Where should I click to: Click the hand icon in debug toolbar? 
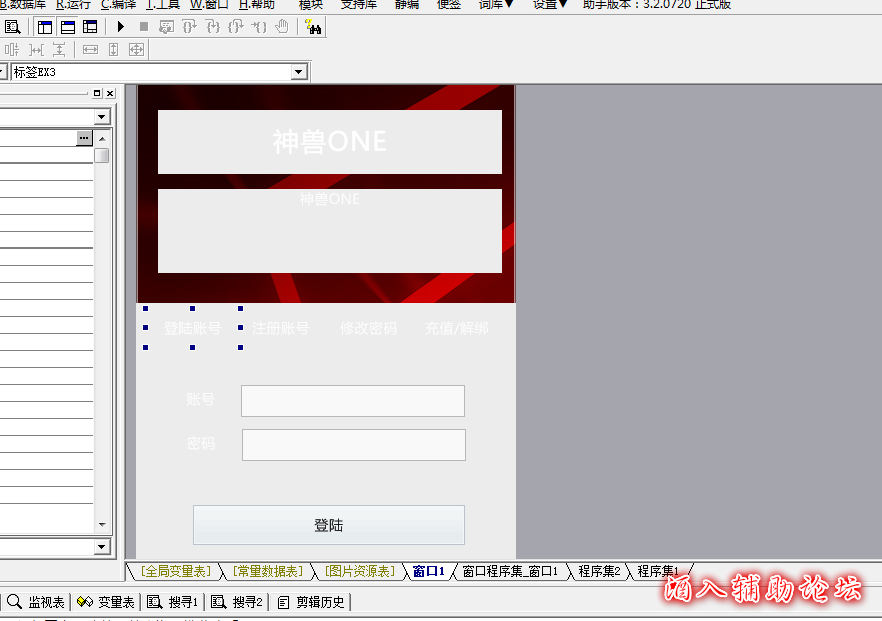coord(282,27)
